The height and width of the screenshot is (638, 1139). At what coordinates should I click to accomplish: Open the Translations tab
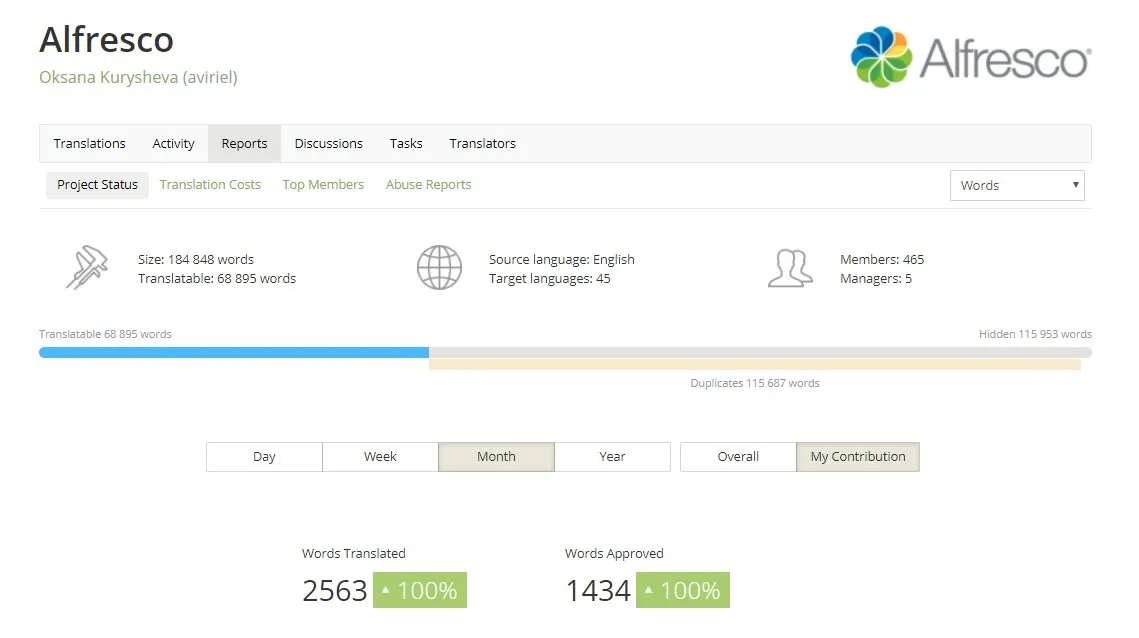(89, 143)
